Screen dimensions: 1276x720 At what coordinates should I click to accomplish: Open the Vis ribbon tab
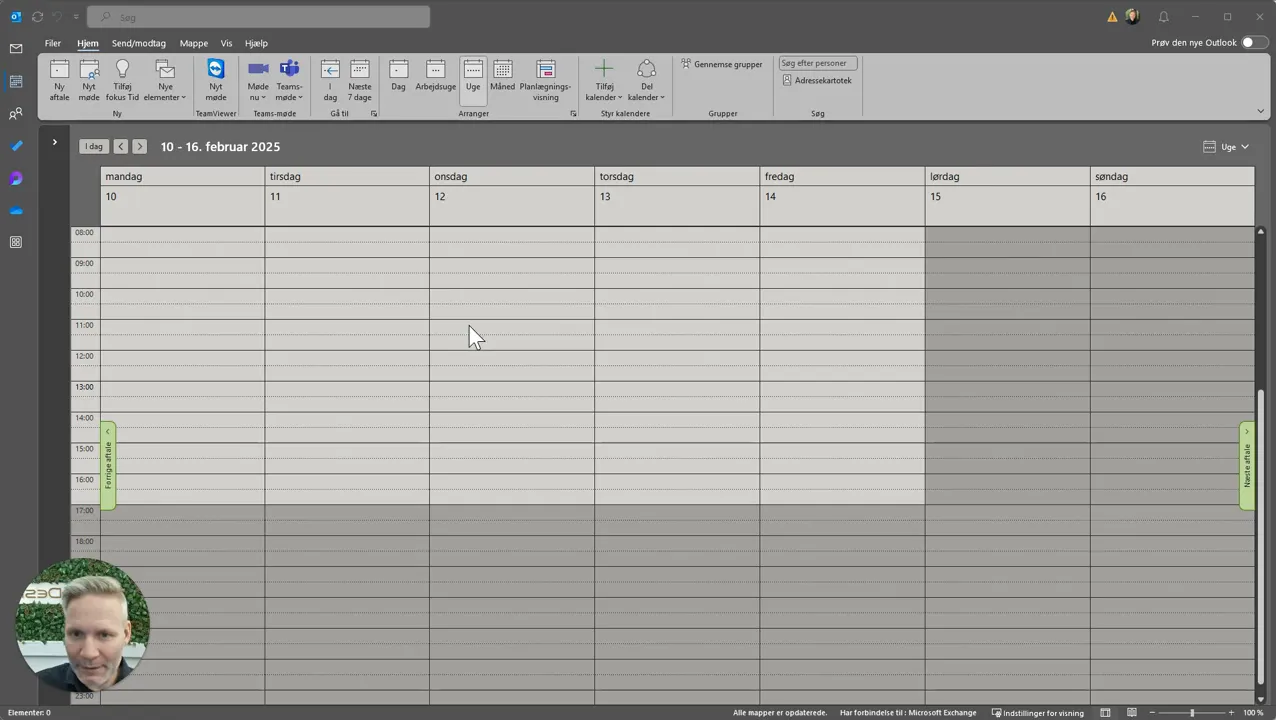point(226,43)
